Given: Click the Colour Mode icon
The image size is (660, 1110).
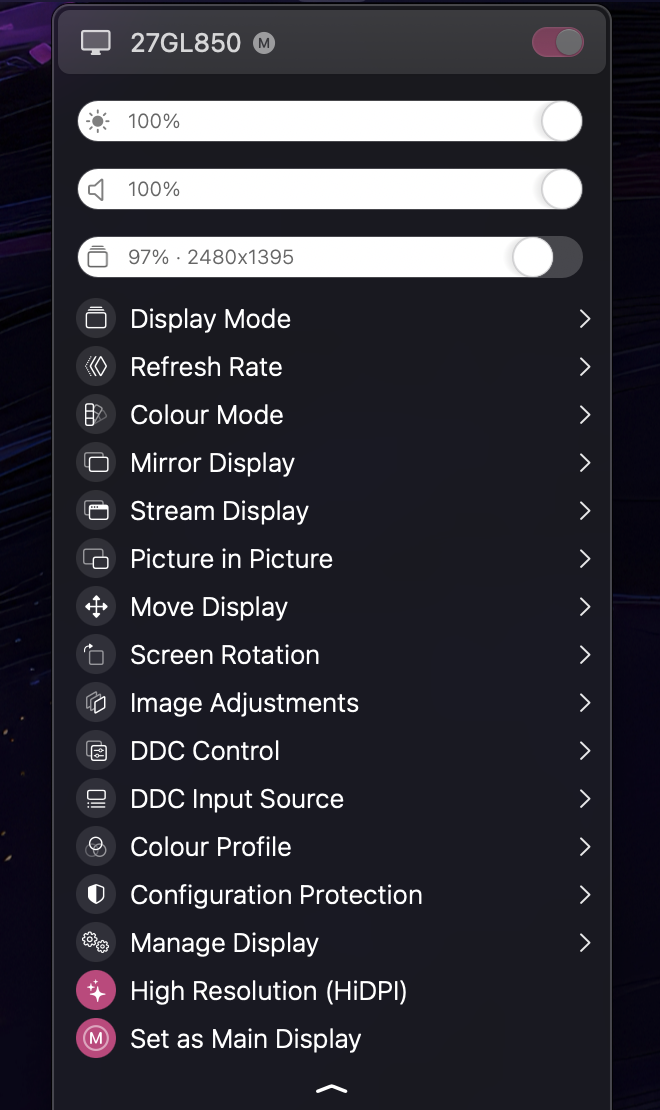Looking at the screenshot, I should click(x=96, y=415).
